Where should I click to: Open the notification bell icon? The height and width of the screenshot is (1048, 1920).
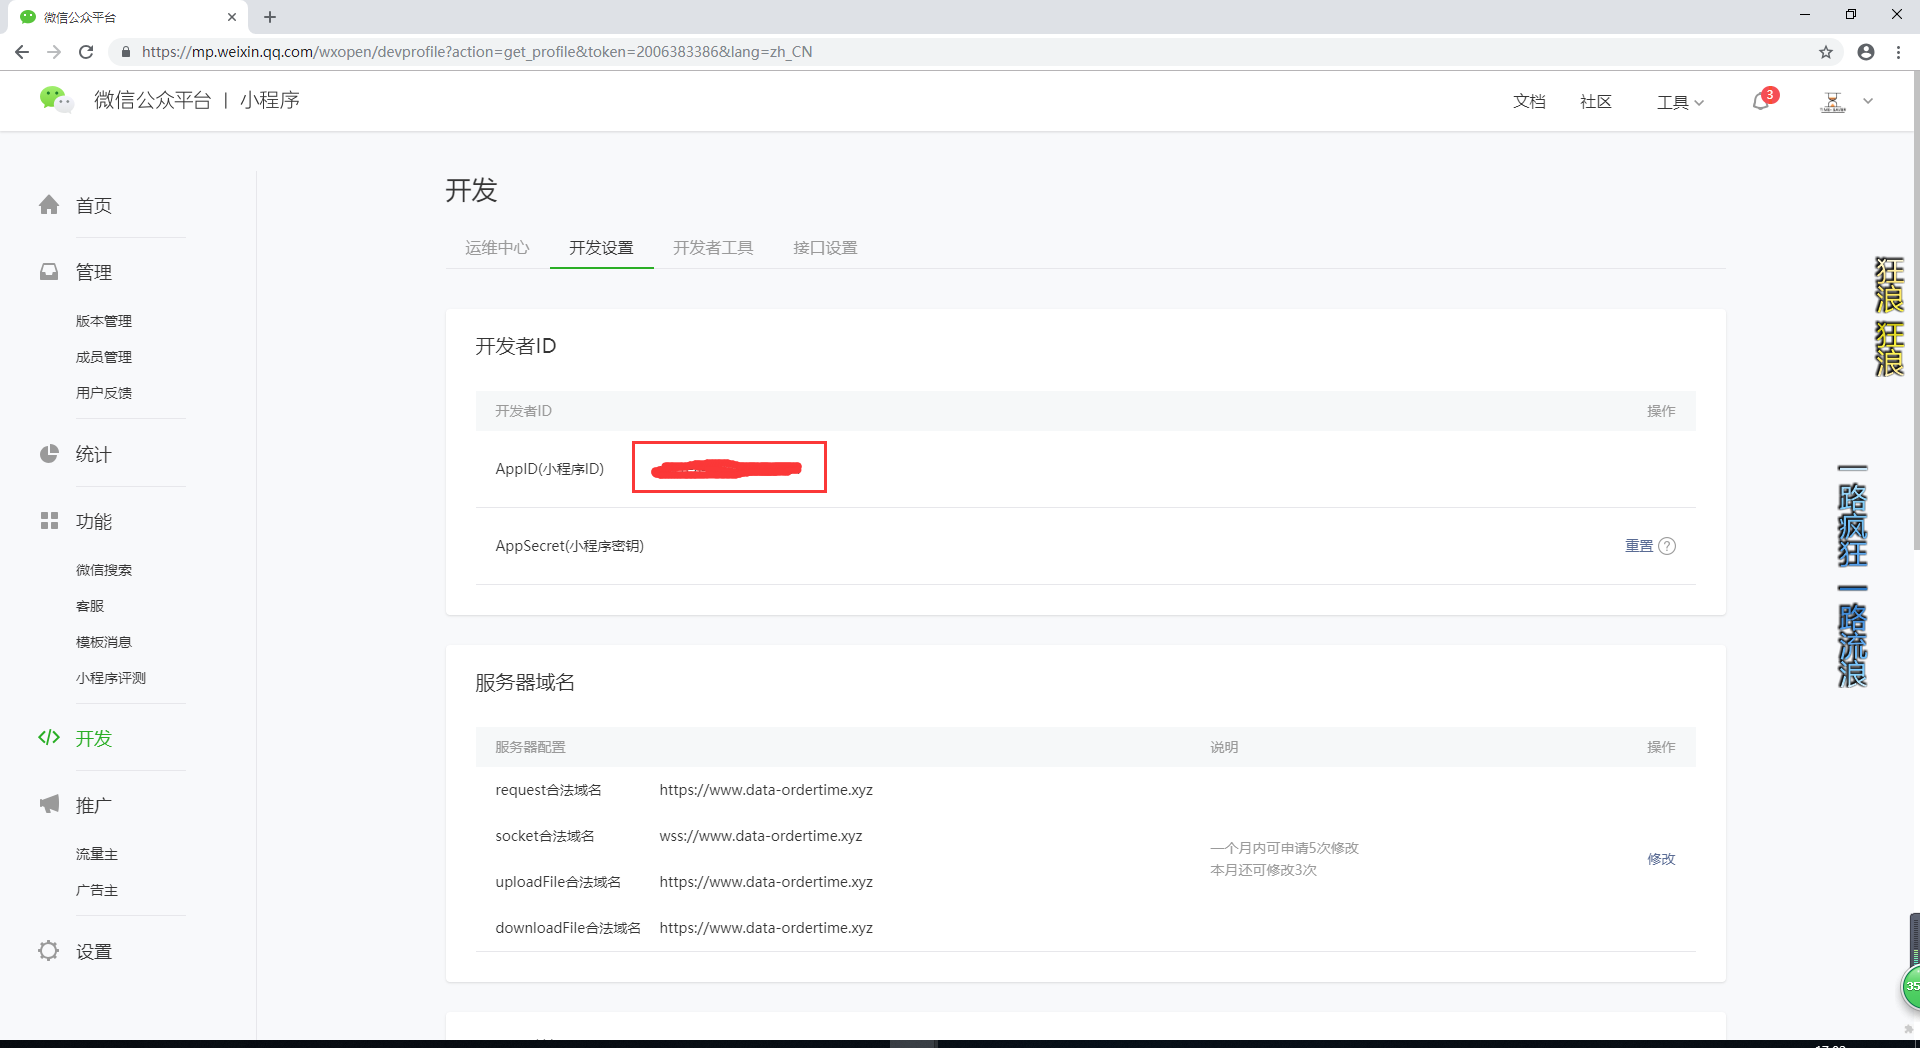1762,101
